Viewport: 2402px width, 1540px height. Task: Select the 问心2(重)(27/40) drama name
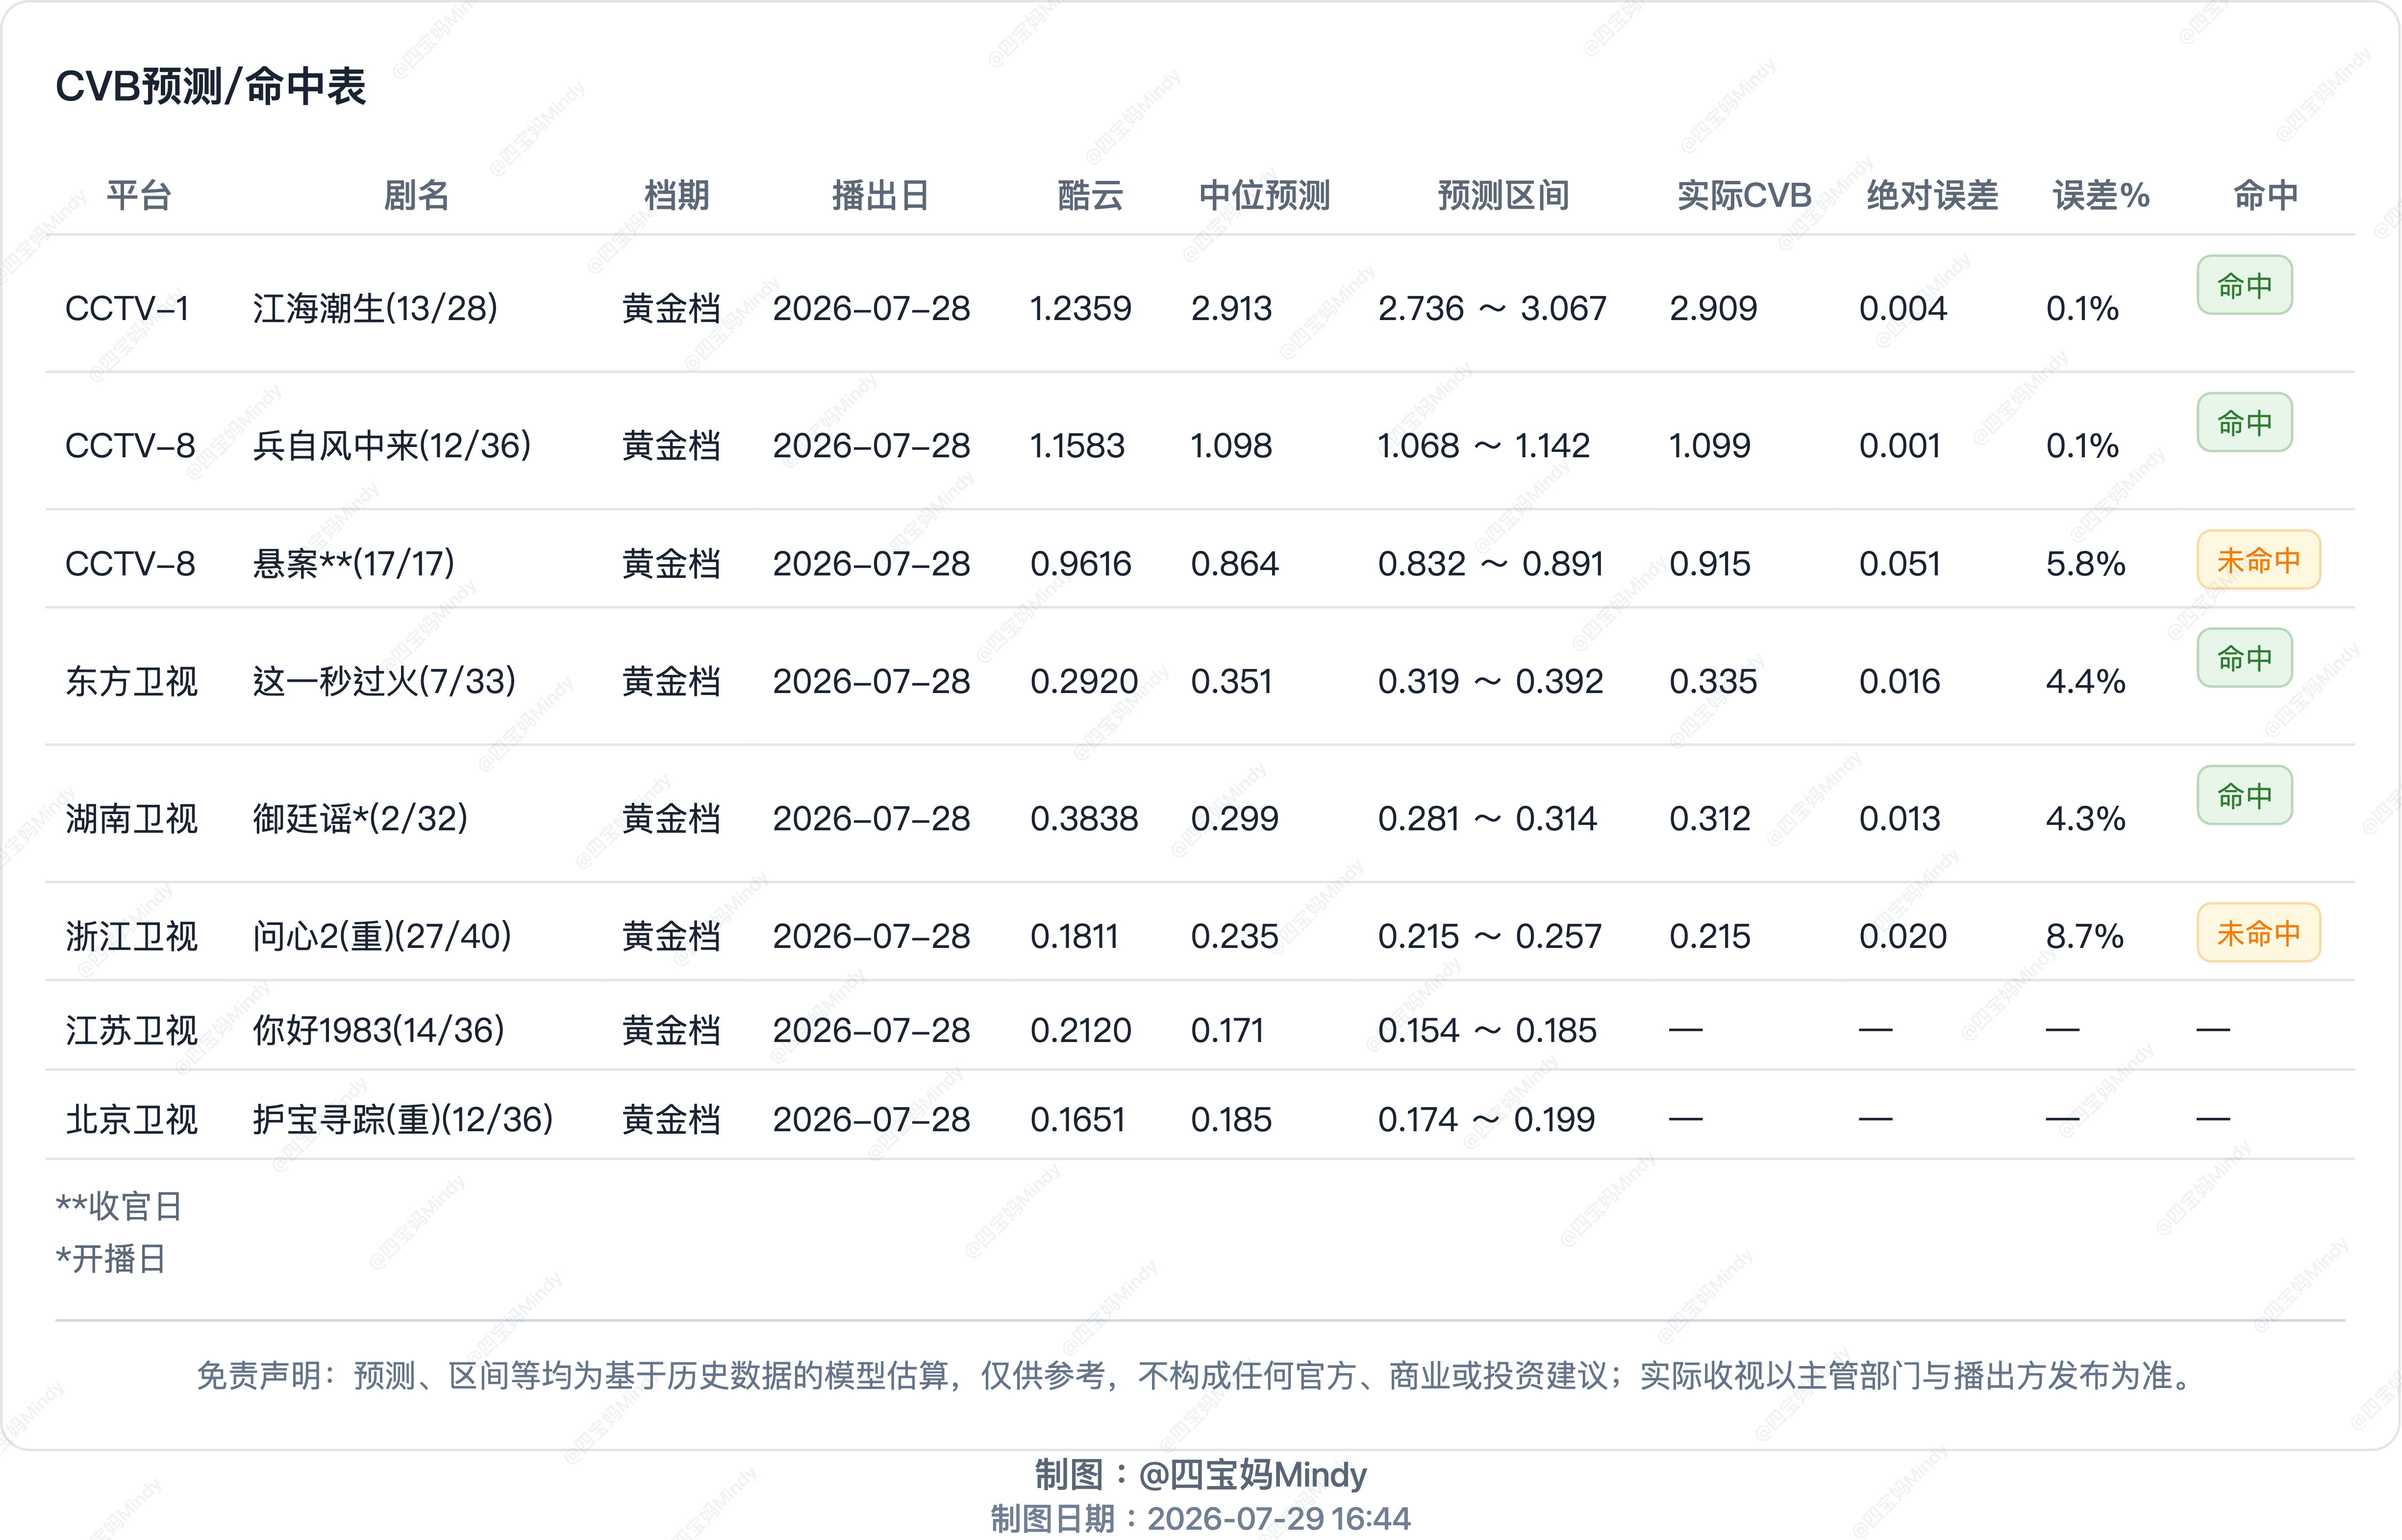tap(382, 936)
